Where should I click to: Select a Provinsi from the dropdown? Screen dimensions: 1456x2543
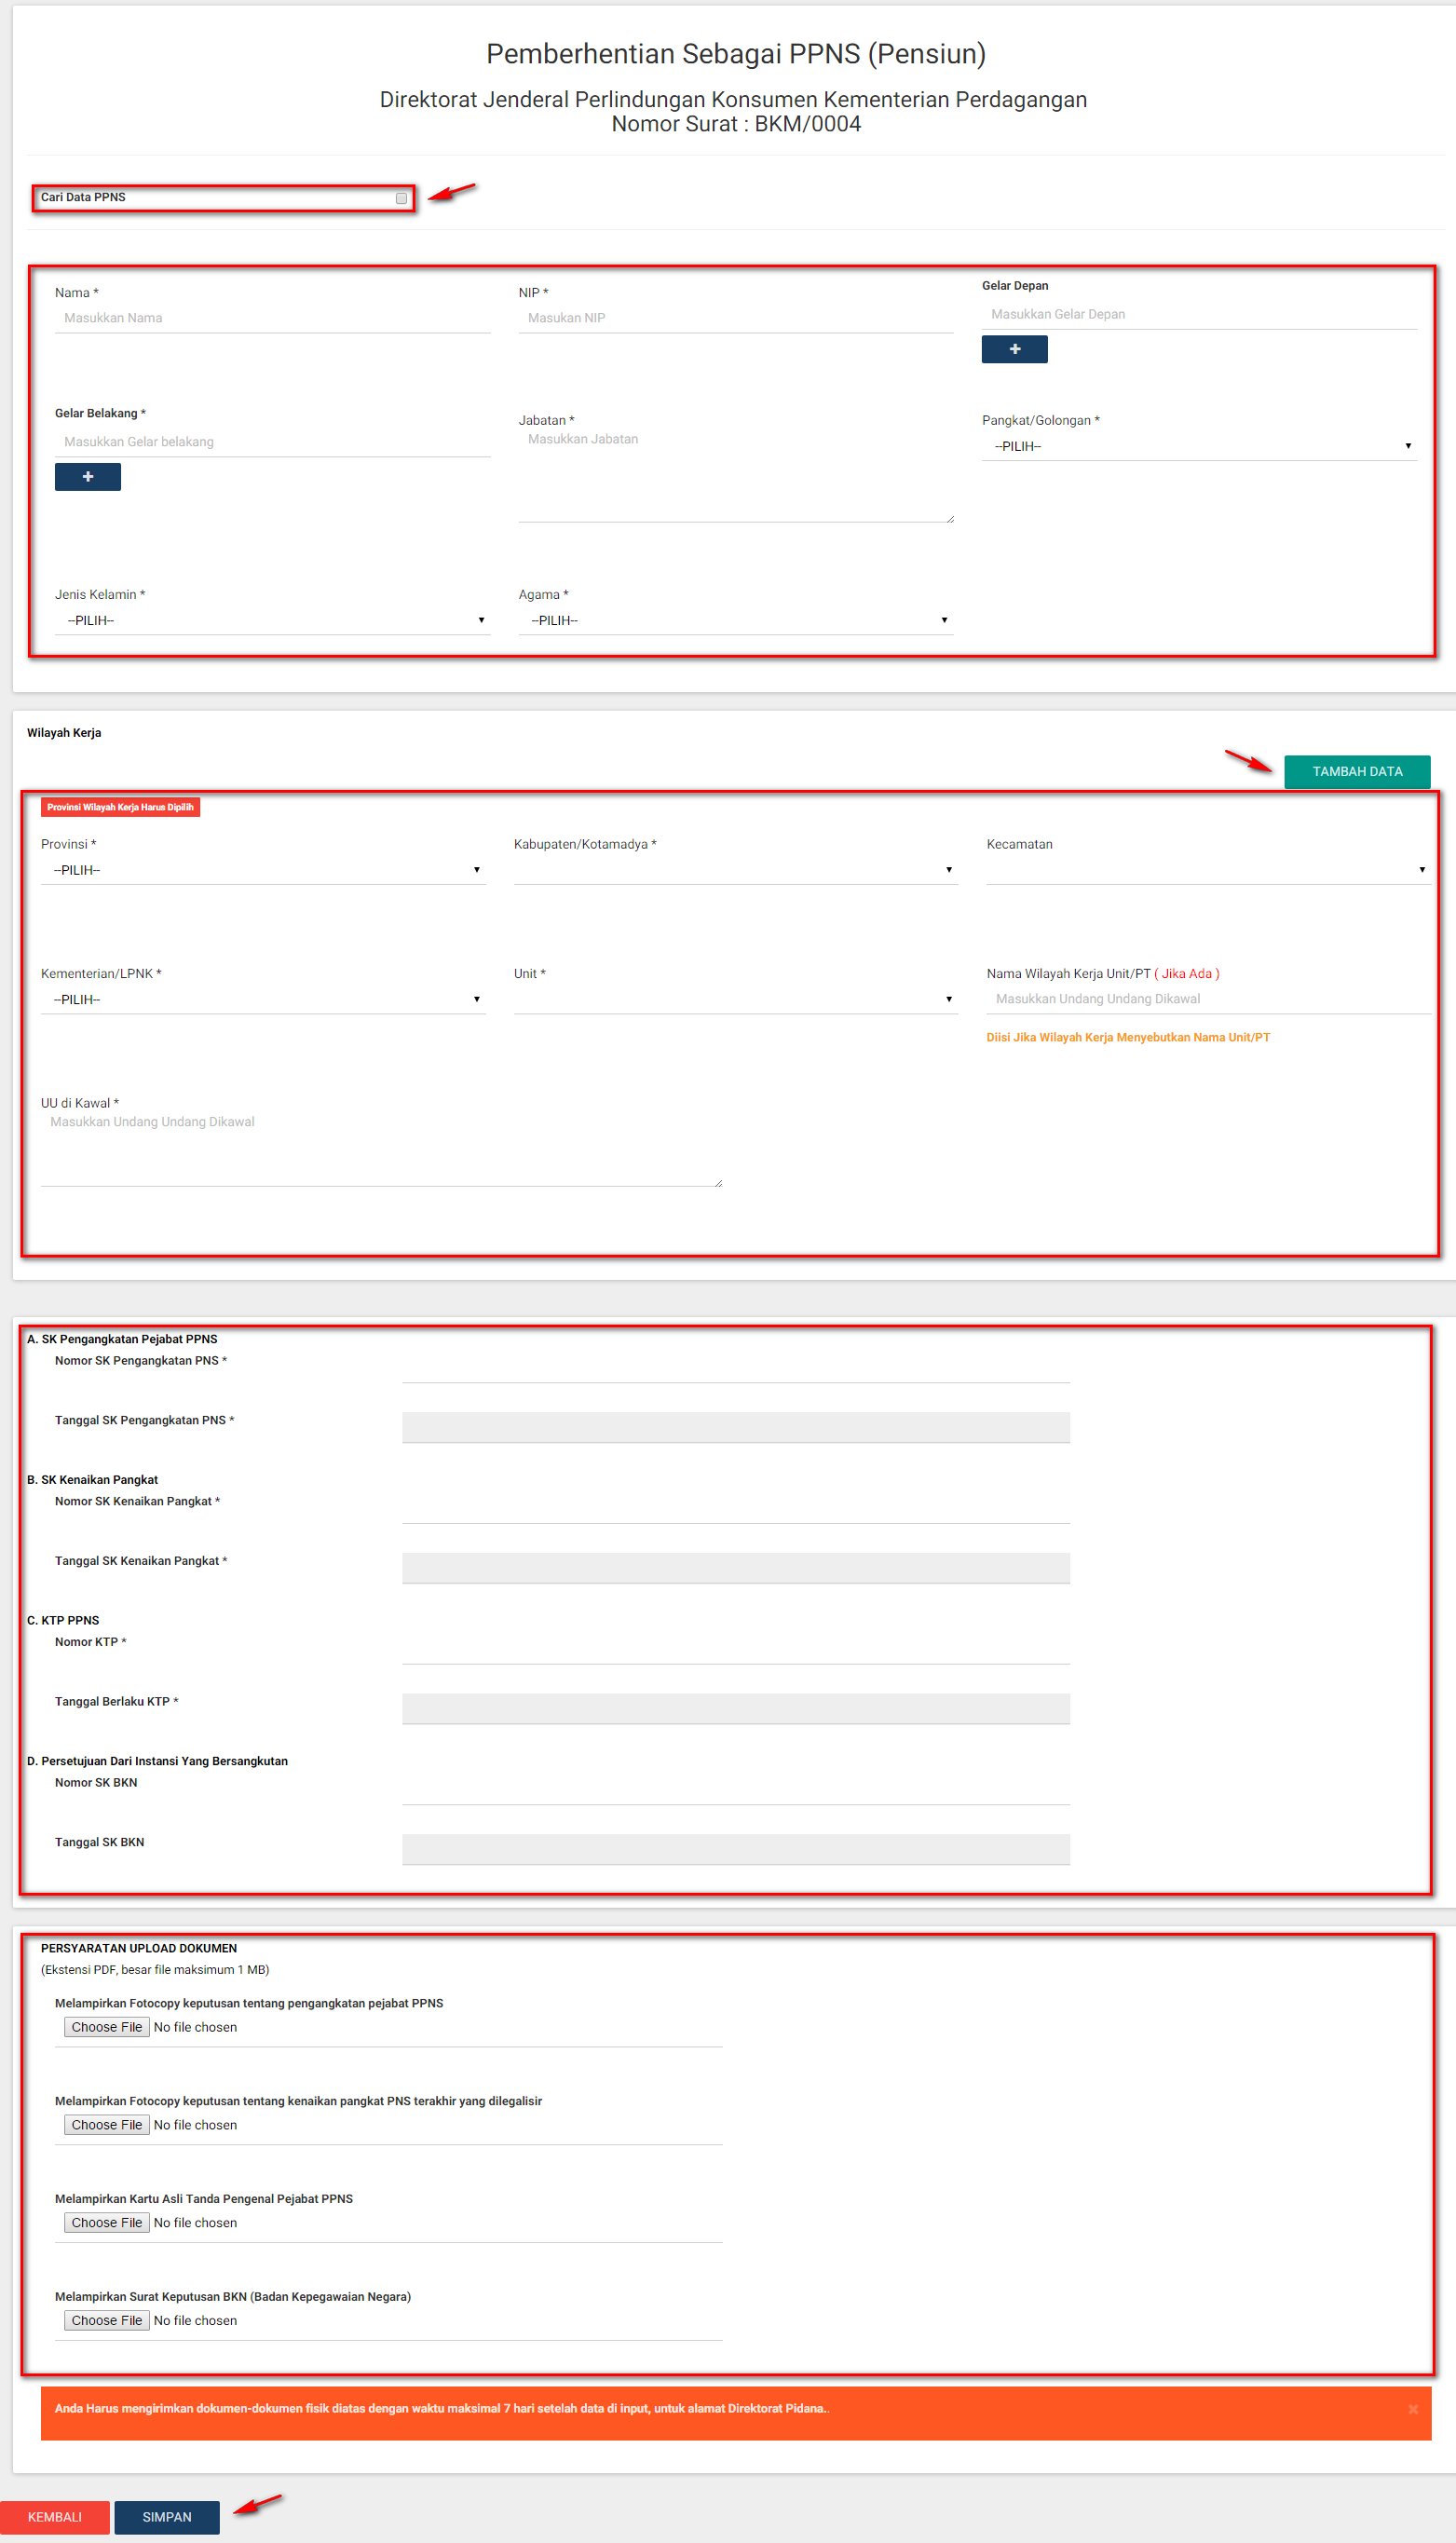262,870
